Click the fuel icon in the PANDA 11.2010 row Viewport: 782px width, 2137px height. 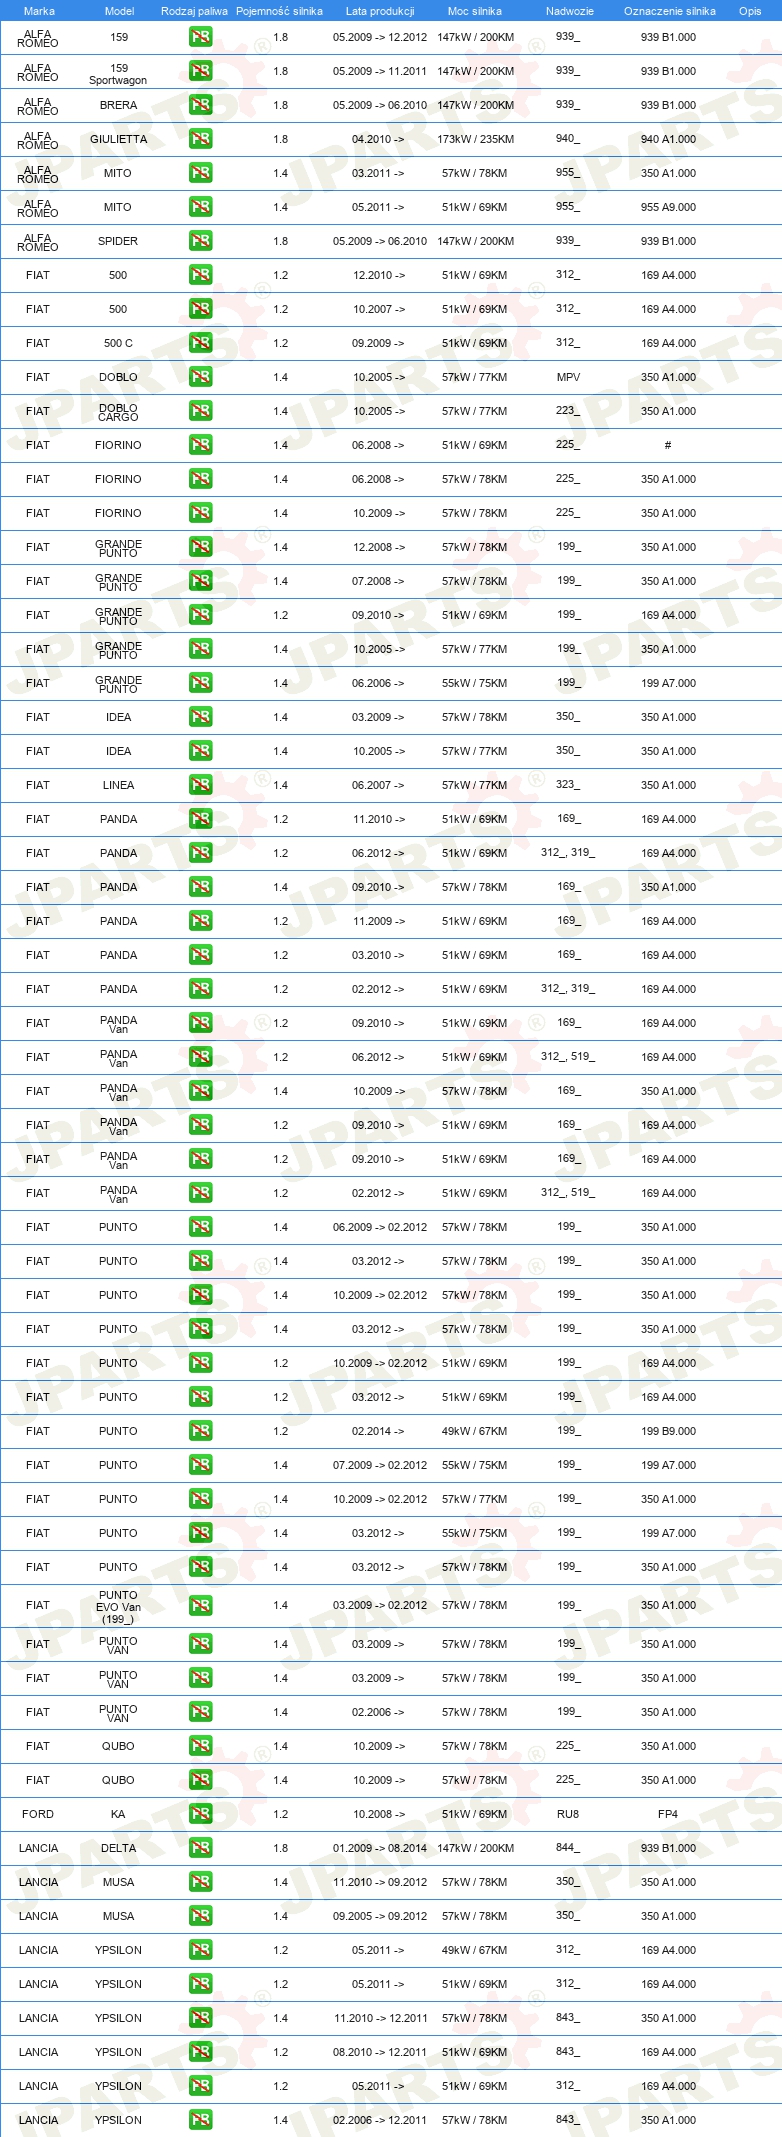click(x=200, y=819)
